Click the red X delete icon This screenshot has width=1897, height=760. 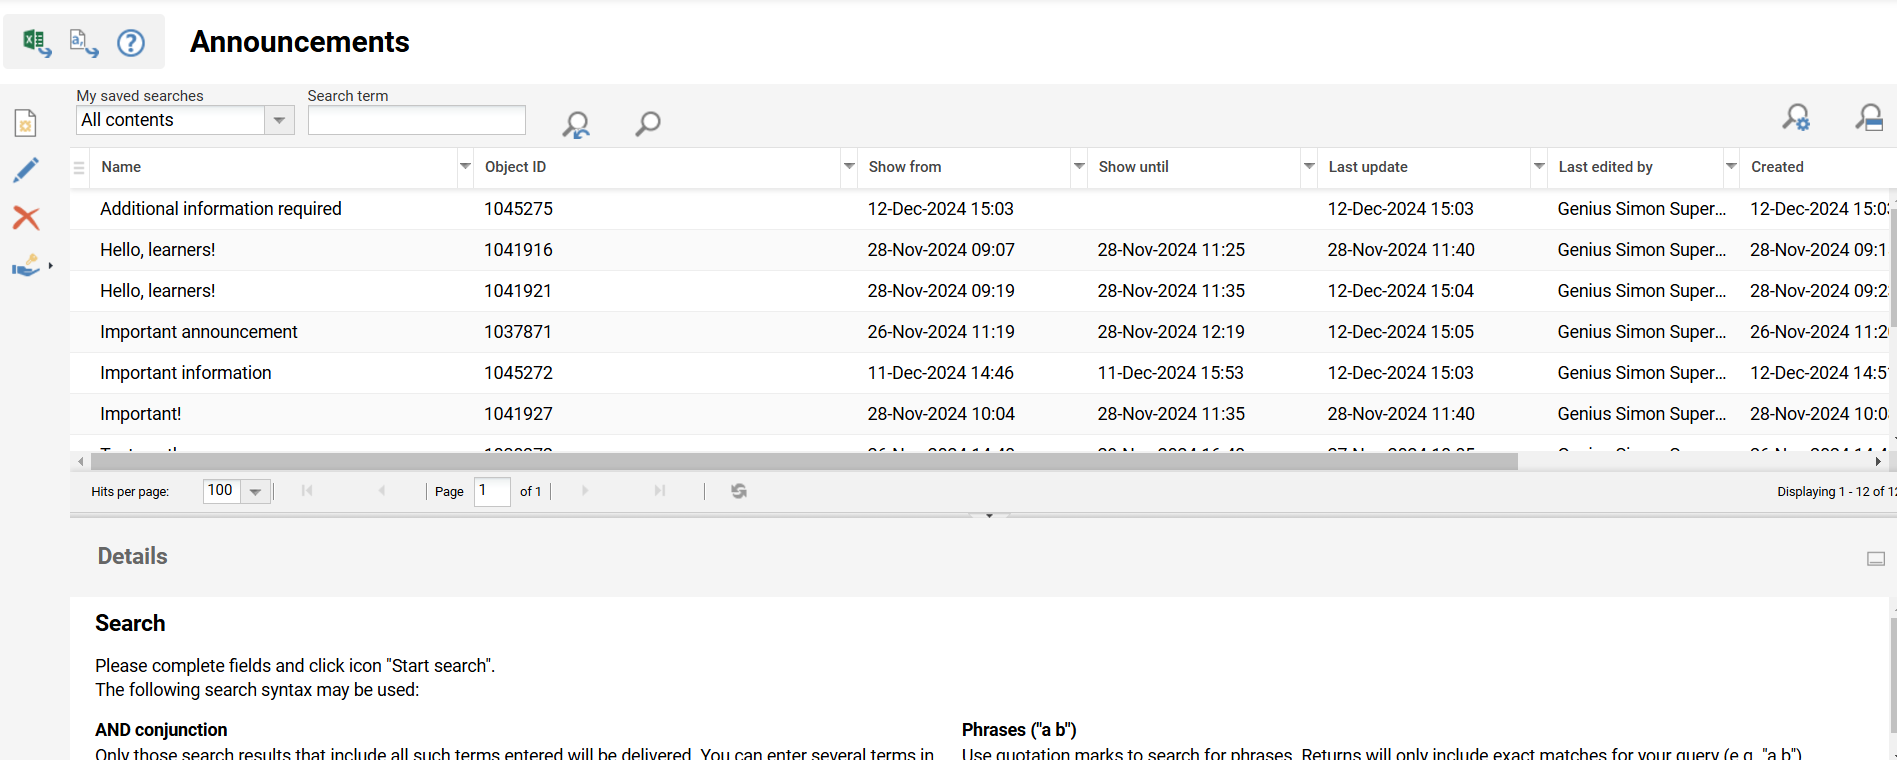pyautogui.click(x=26, y=218)
